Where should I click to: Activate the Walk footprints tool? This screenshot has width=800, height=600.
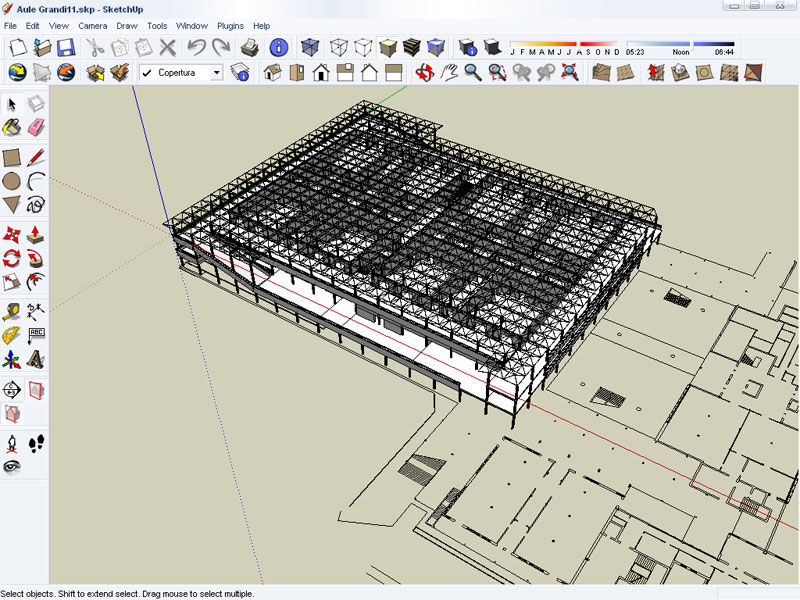tap(37, 443)
